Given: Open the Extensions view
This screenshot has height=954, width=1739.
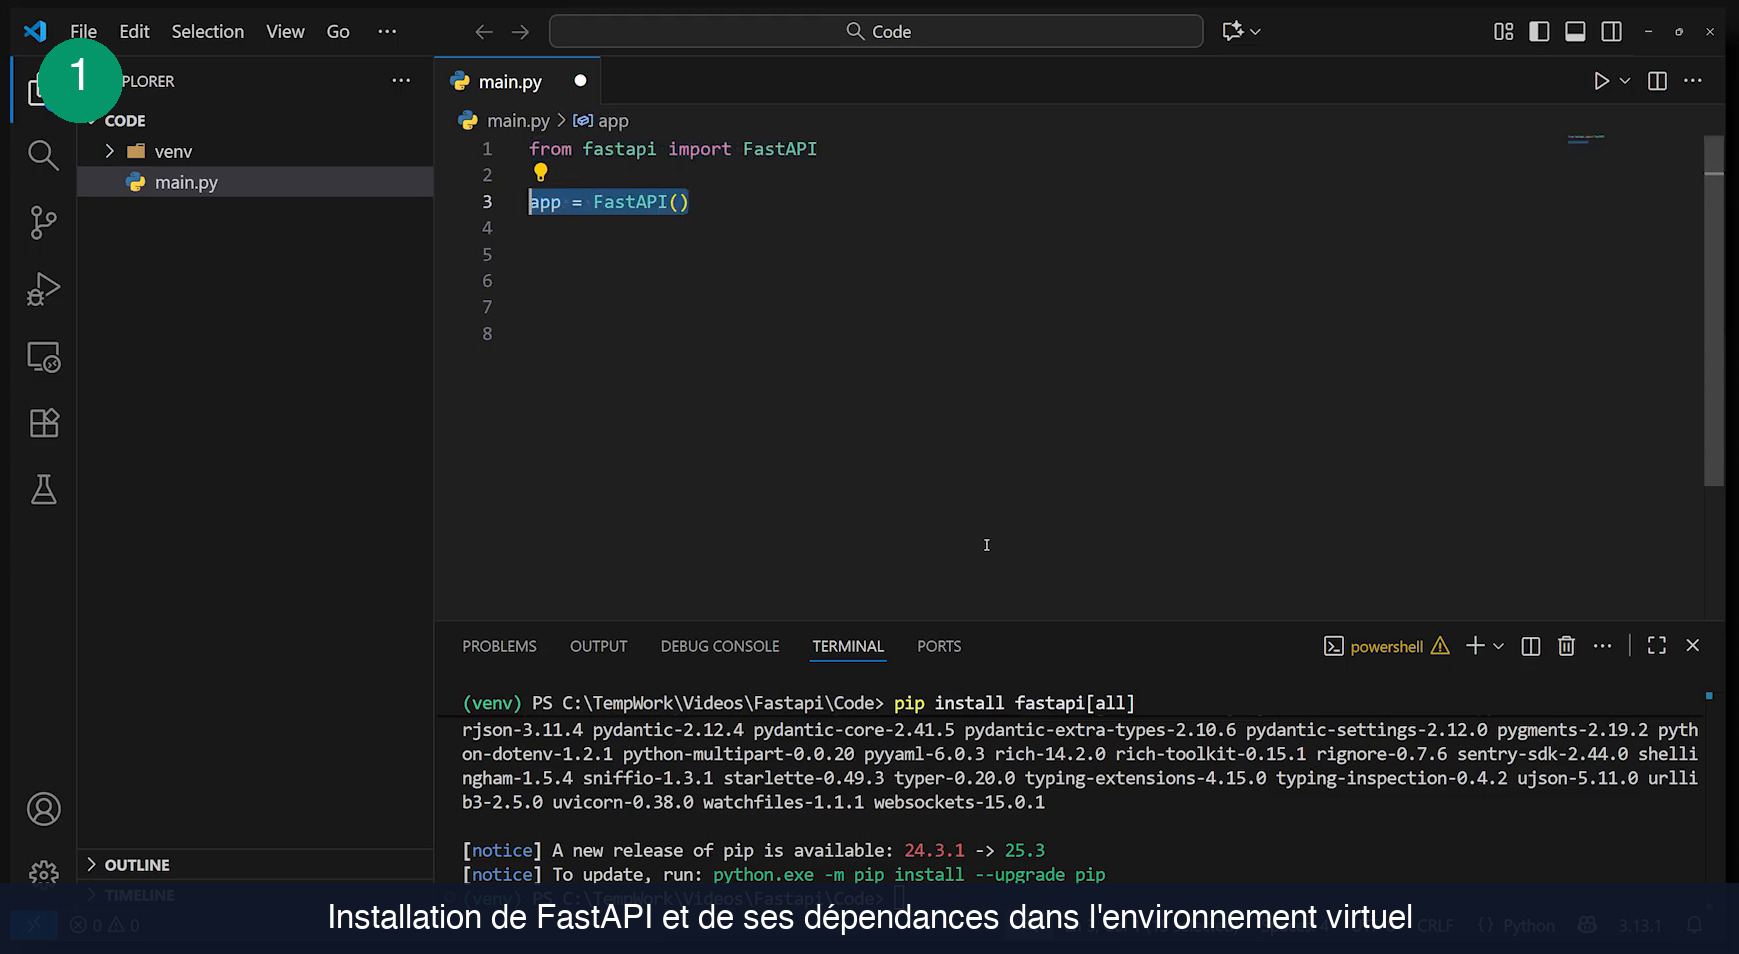Looking at the screenshot, I should point(43,423).
